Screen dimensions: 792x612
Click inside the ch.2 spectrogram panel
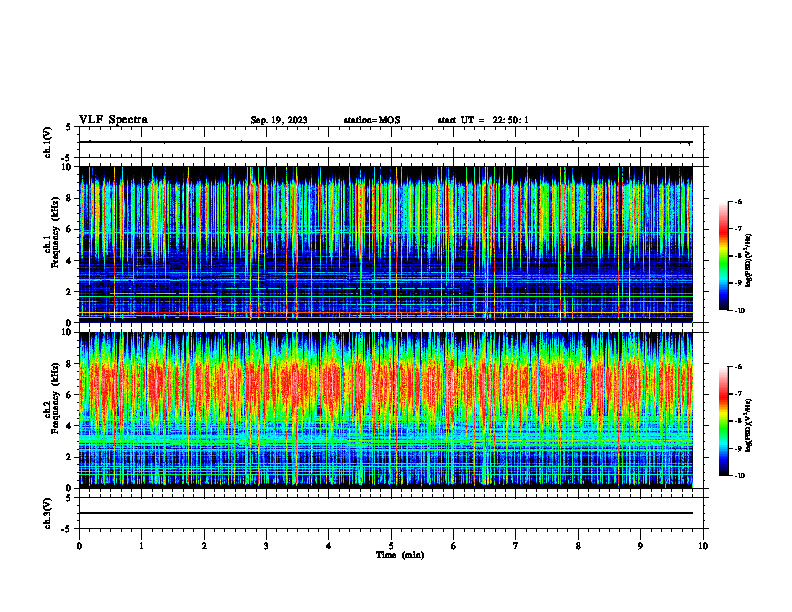[386, 410]
